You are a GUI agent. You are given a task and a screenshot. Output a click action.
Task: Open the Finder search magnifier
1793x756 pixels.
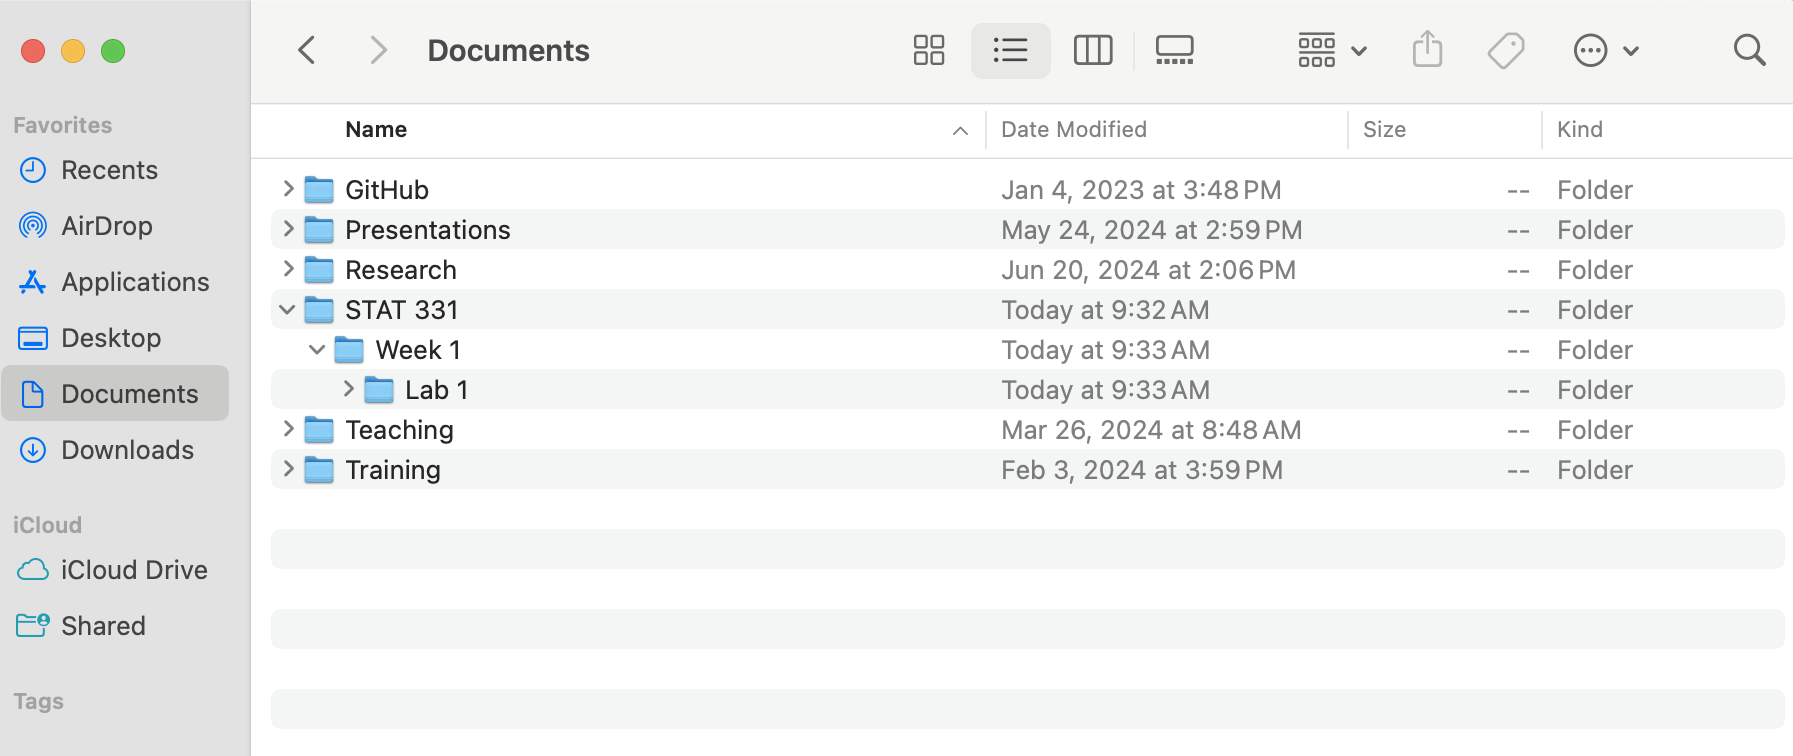(1749, 50)
